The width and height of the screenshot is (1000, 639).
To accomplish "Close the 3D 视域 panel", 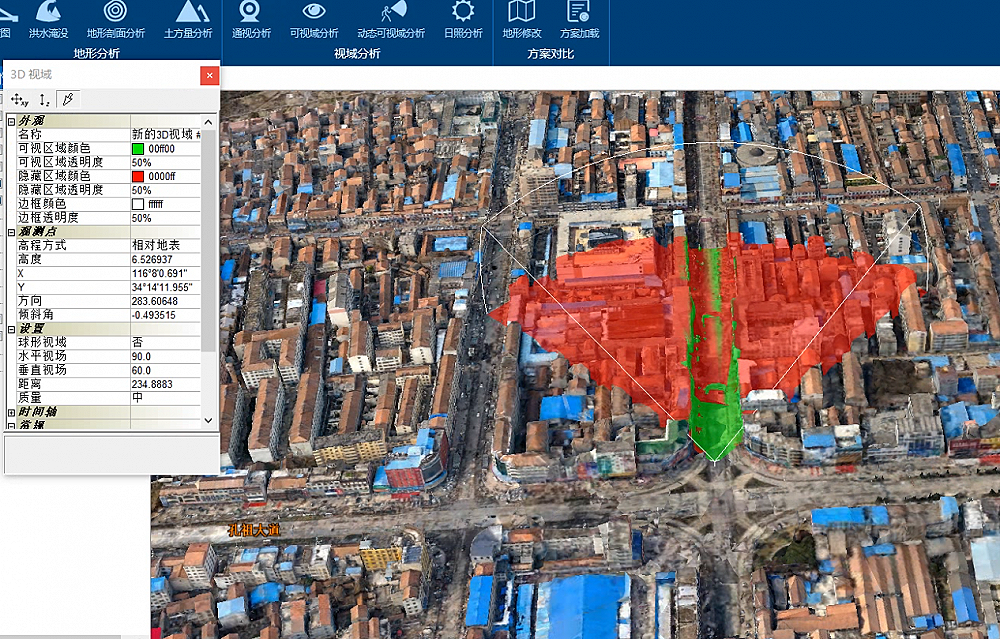I will 208,76.
